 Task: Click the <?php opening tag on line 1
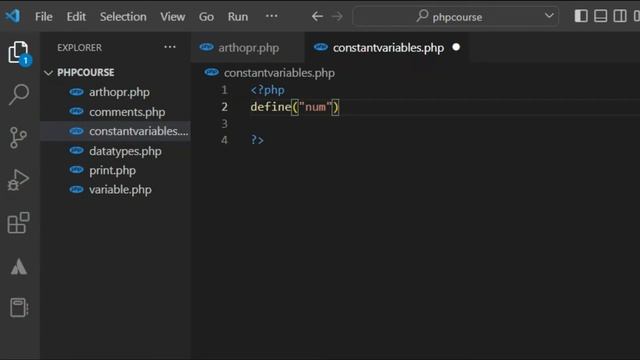[268, 90]
